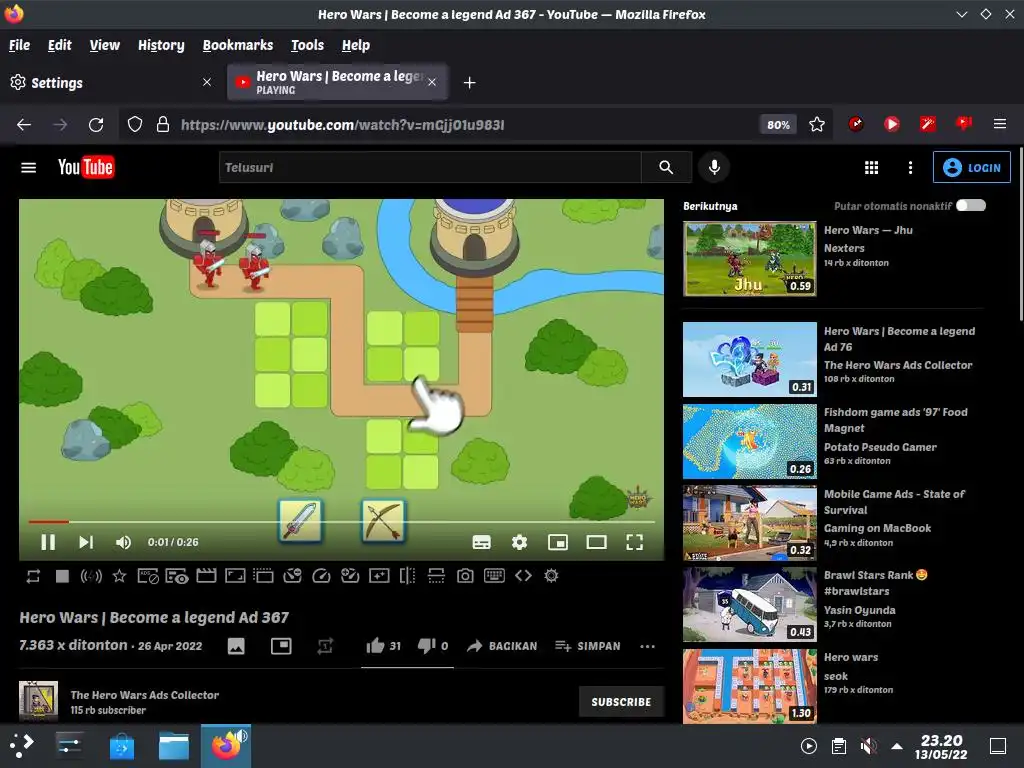Click the flip horizontal icon

click(x=408, y=576)
